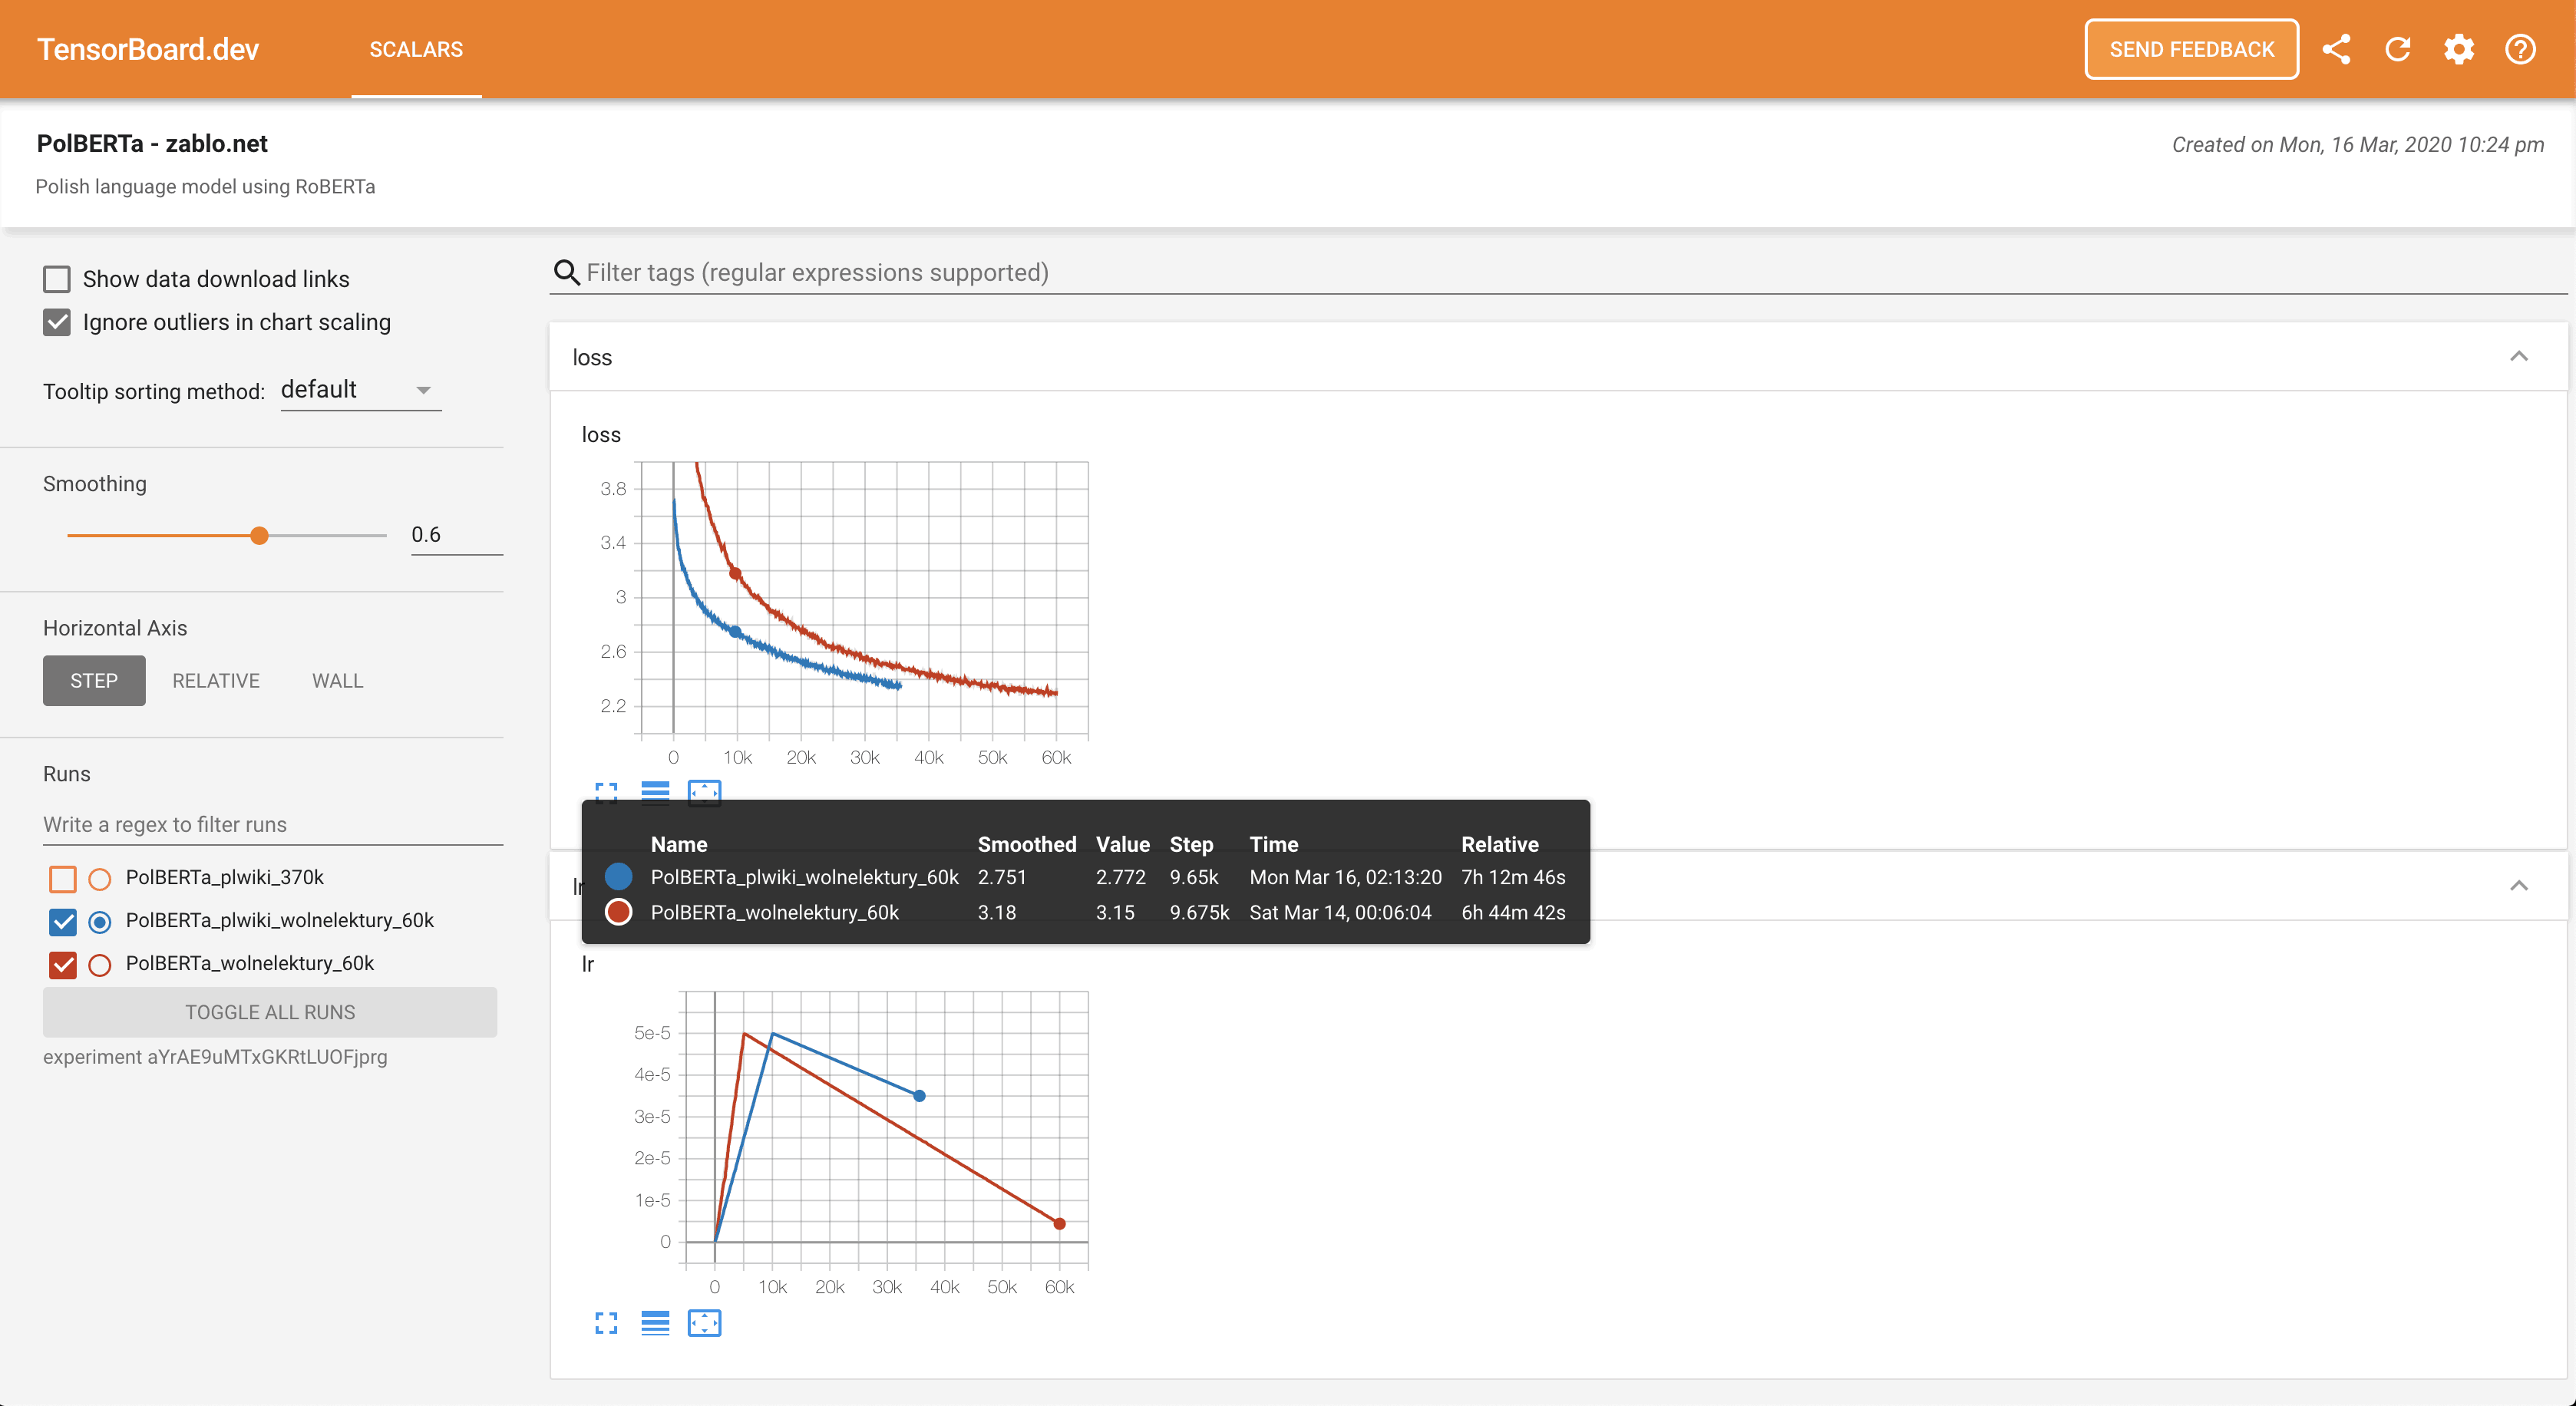
Task: Open the Tooltip sorting method dropdown
Action: [x=360, y=390]
